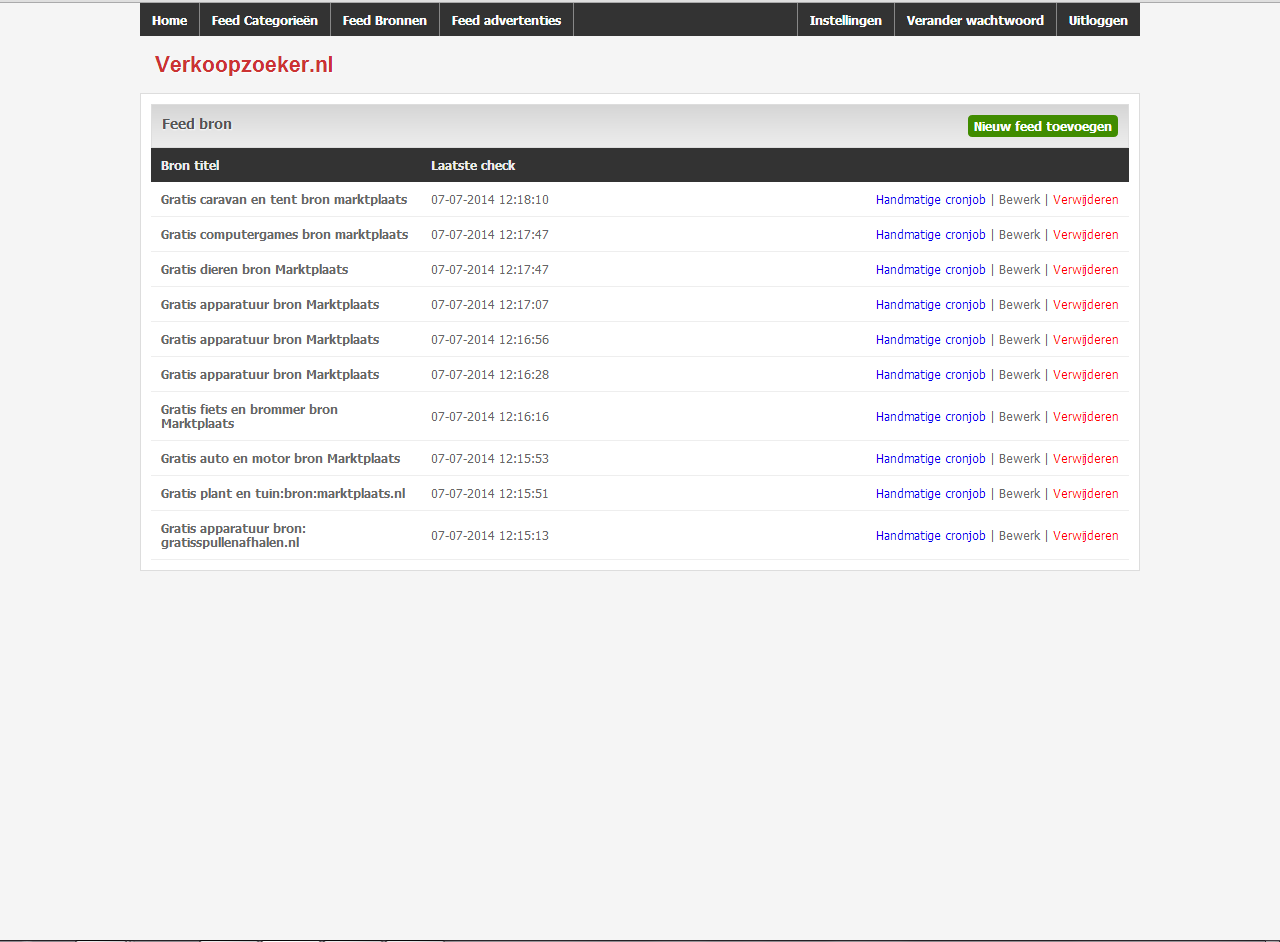This screenshot has width=1280, height=942.
Task: Open the Home menu item
Action: pos(170,20)
